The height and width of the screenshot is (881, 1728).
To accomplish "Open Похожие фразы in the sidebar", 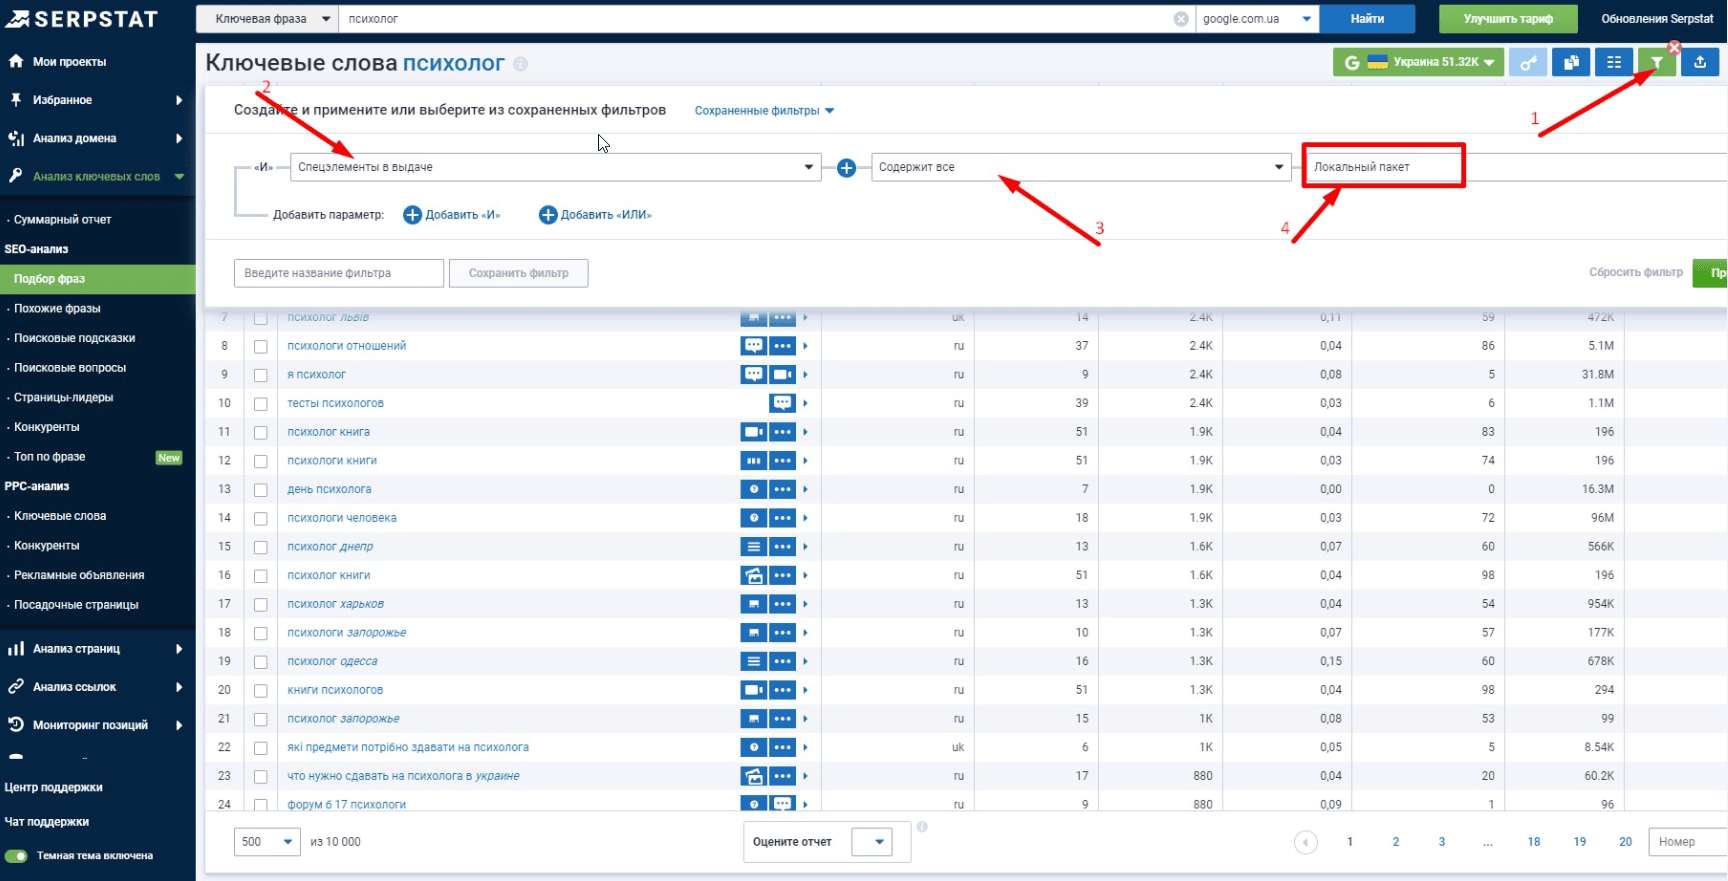I will pos(57,308).
